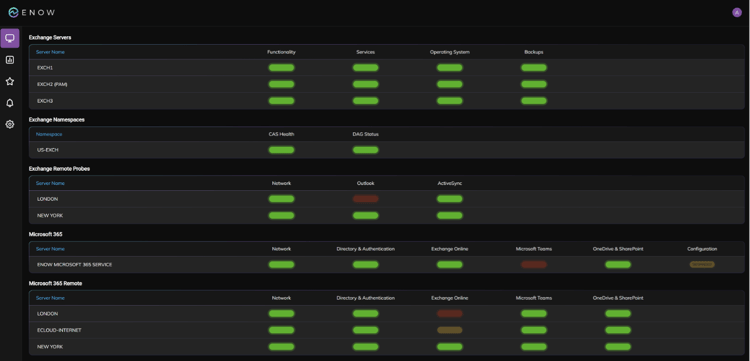Click the Operating System column header
This screenshot has height=361, width=750.
click(x=450, y=52)
